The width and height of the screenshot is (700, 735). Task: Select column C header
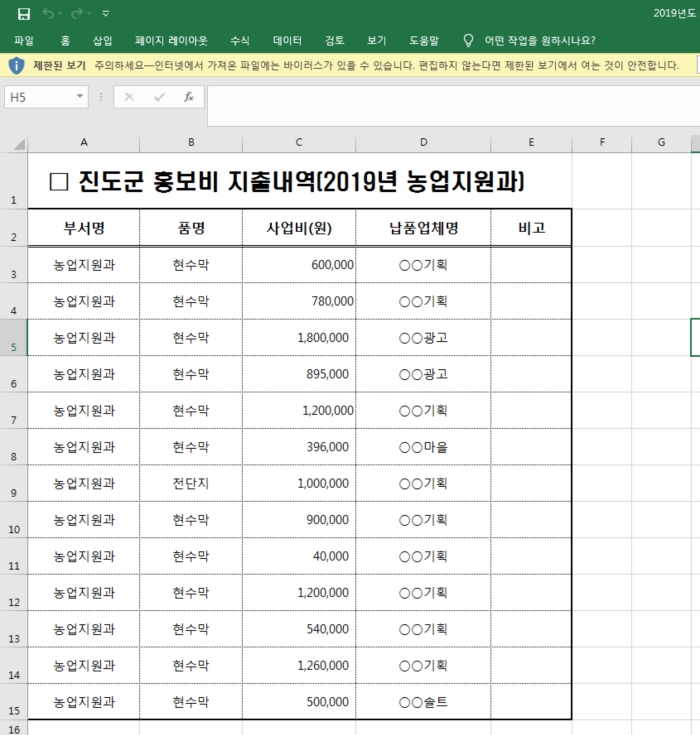coord(298,143)
